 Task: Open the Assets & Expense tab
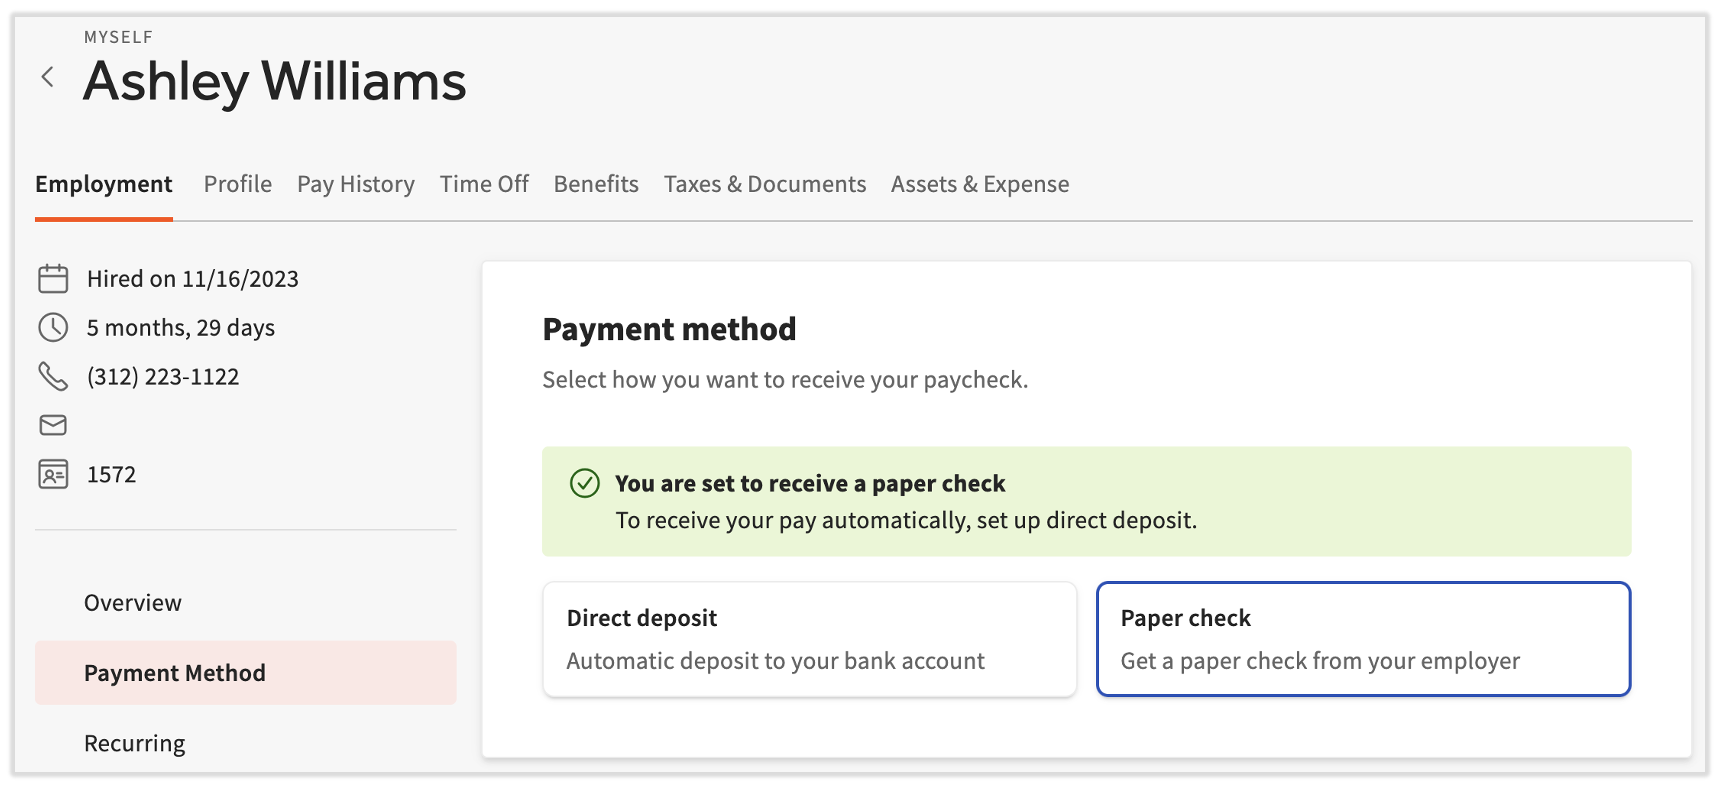(980, 184)
